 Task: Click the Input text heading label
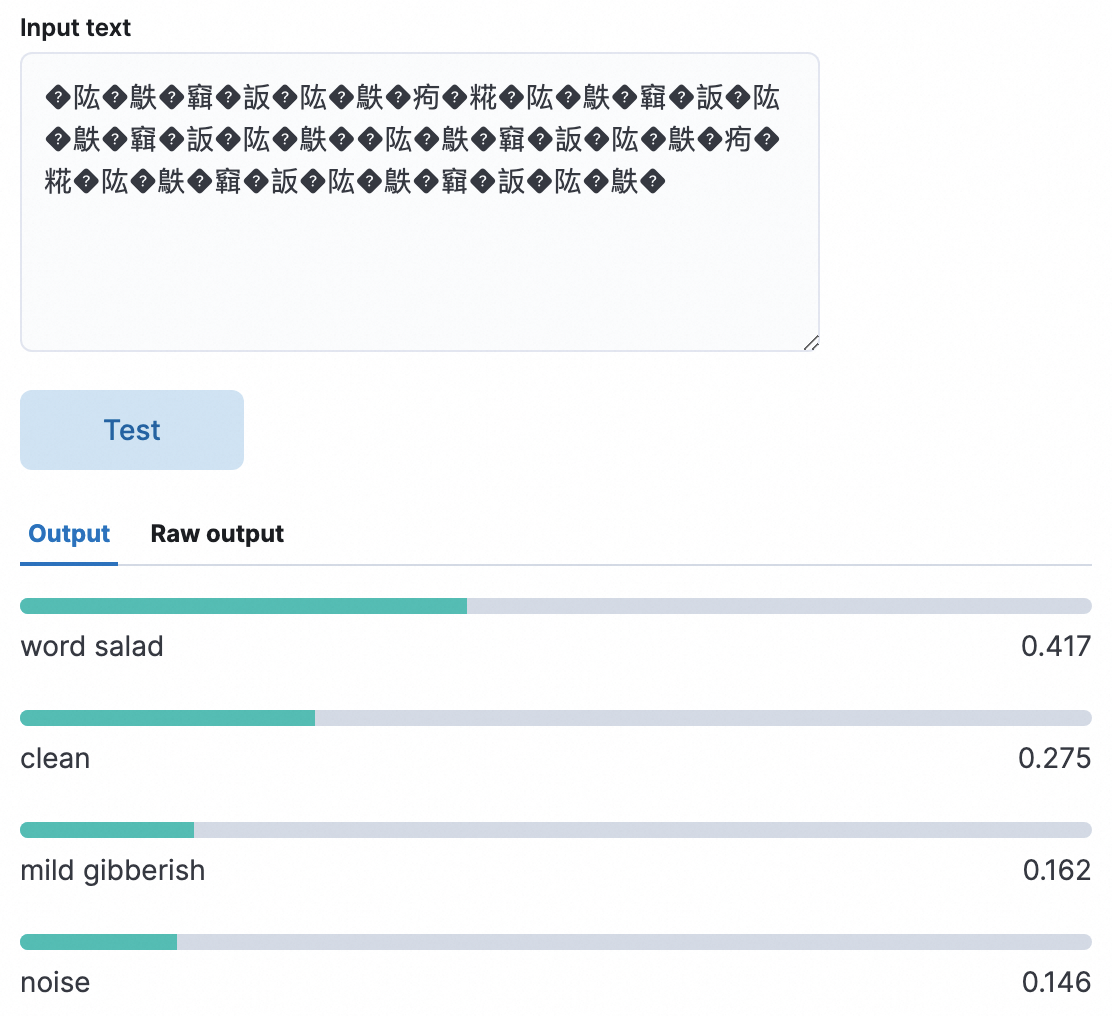point(76,28)
